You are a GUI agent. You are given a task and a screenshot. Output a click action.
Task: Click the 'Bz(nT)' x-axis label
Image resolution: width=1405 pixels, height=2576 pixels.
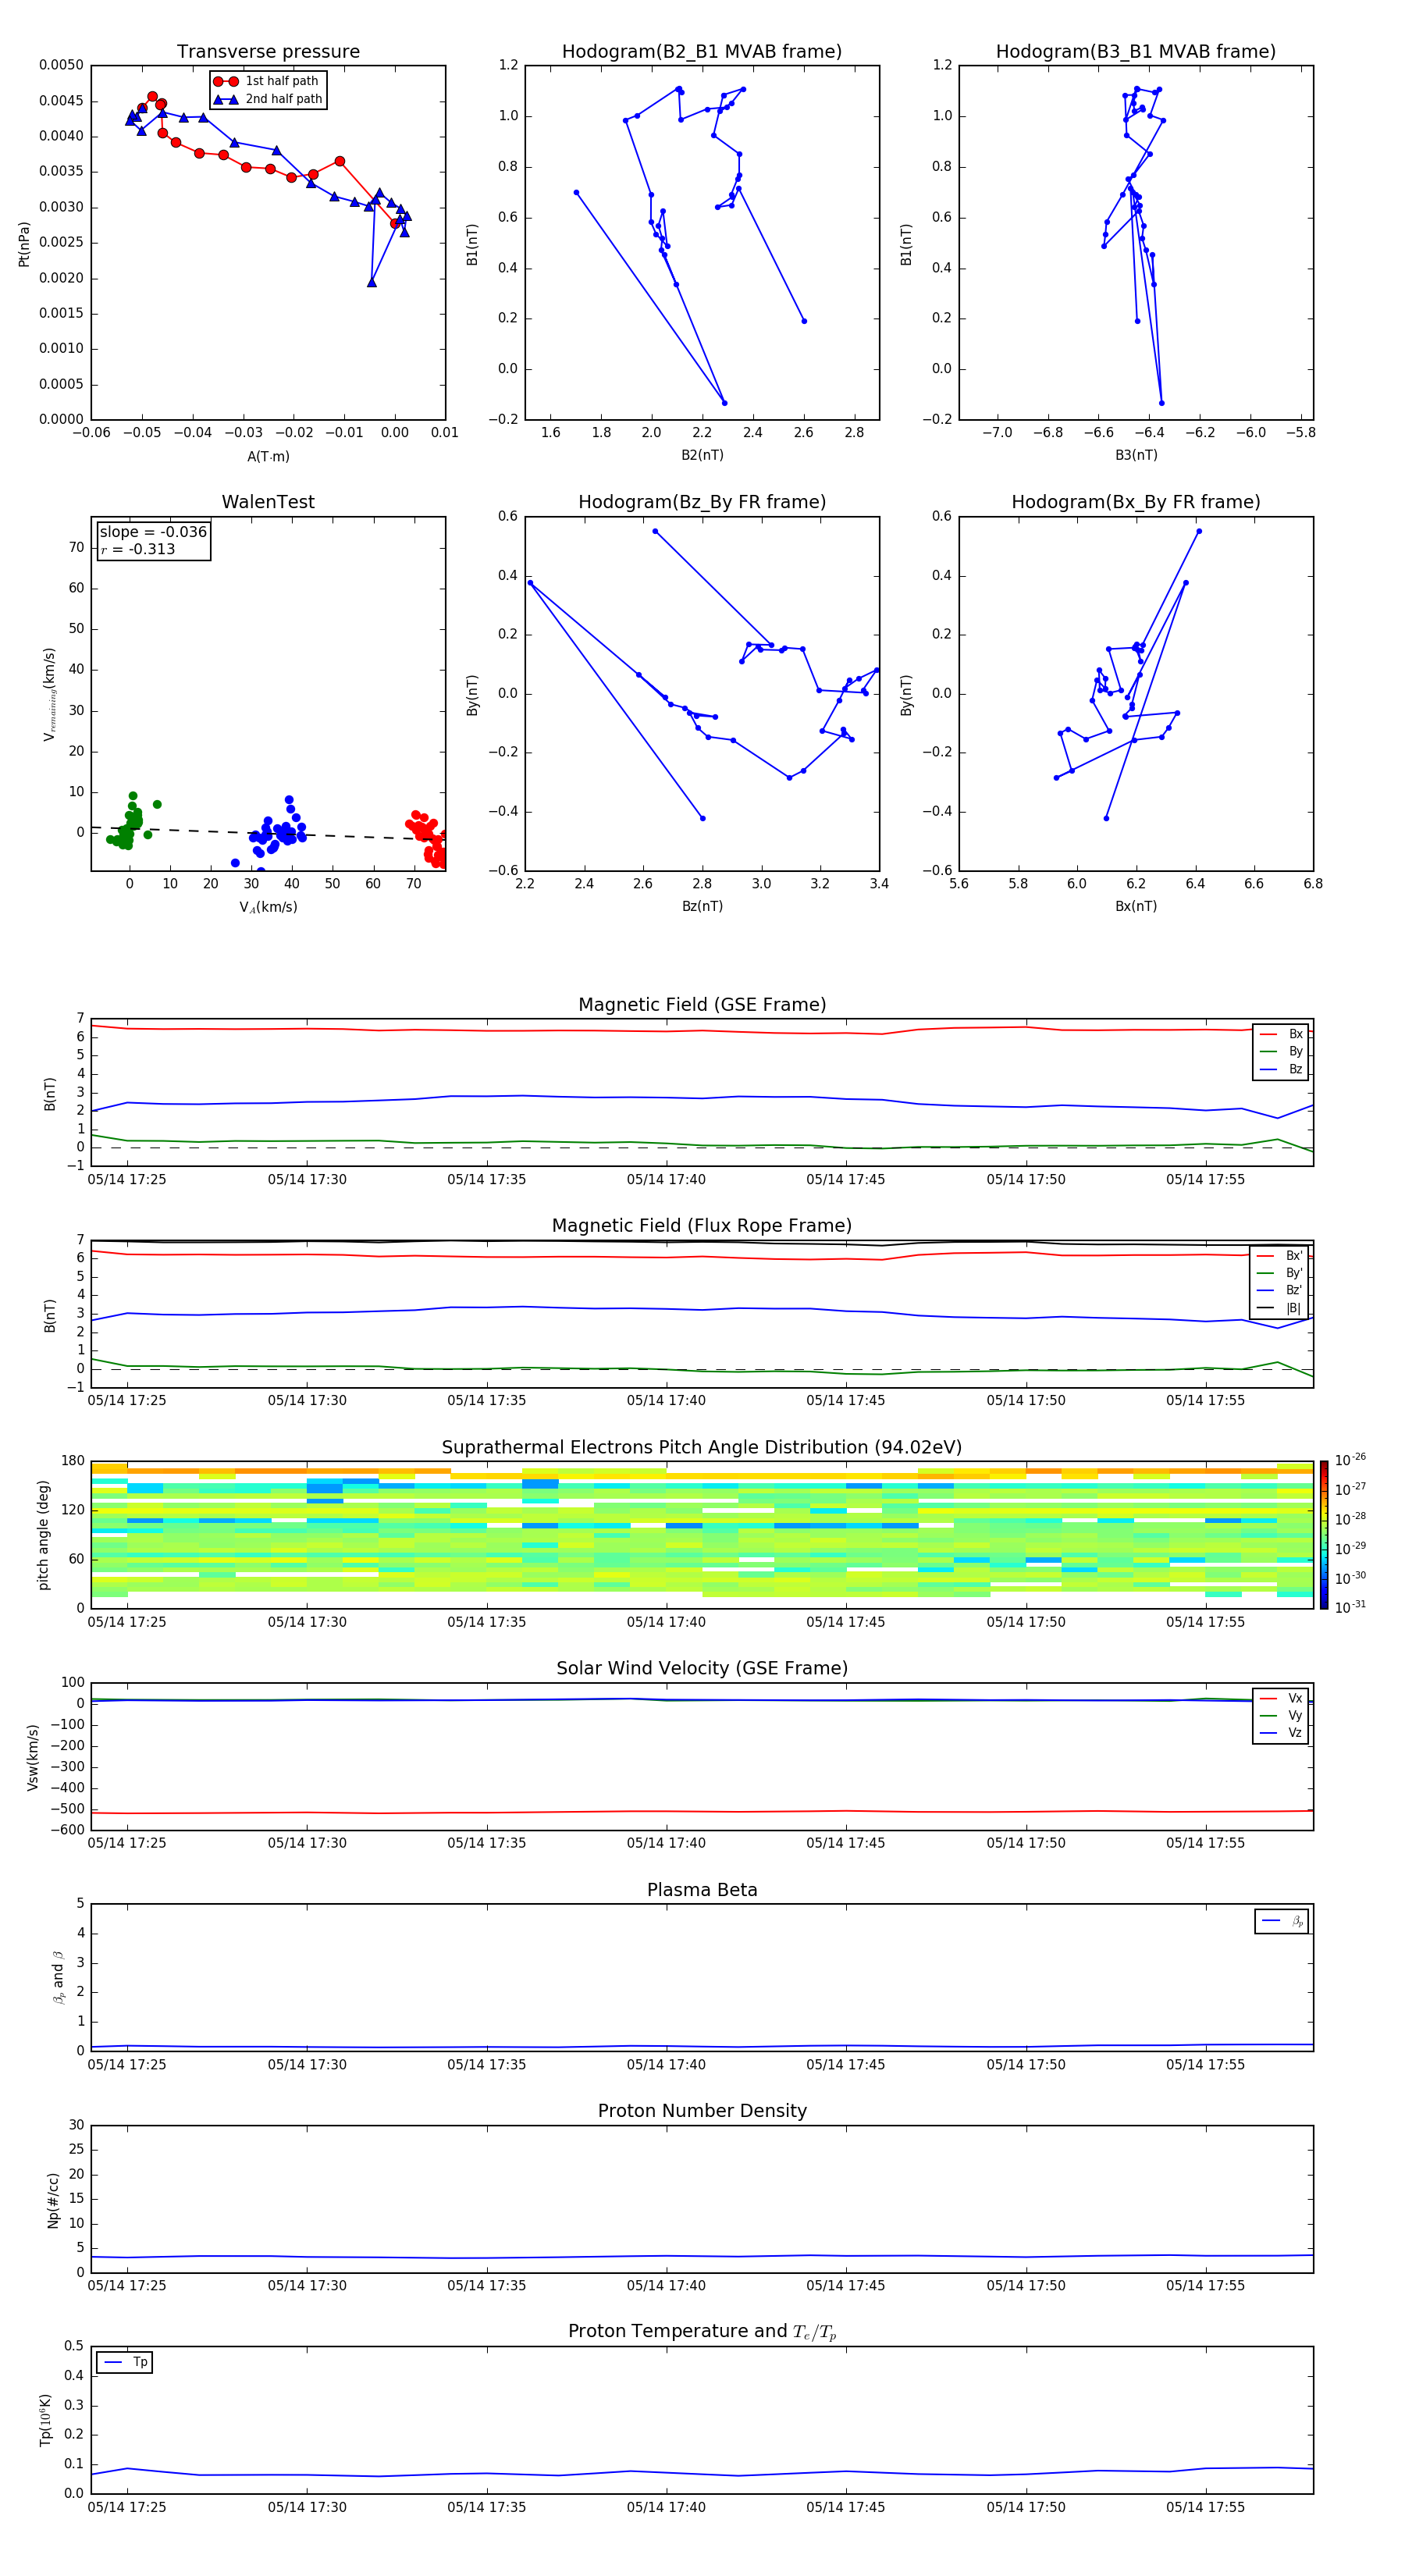702,906
